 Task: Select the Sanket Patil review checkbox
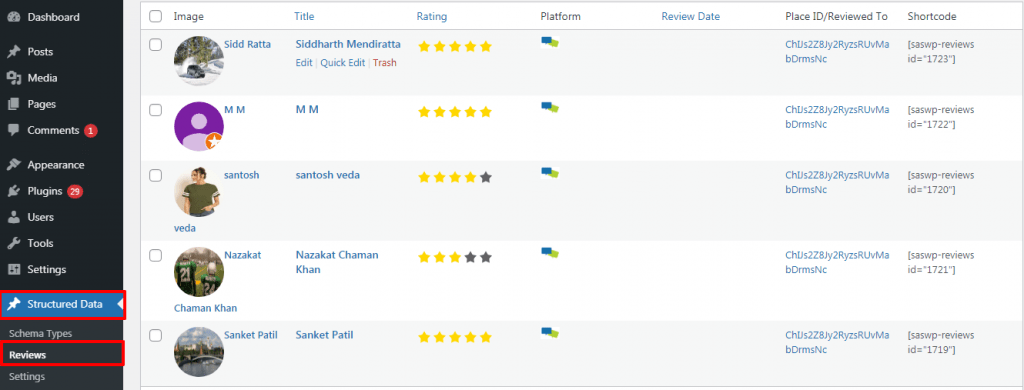point(155,335)
